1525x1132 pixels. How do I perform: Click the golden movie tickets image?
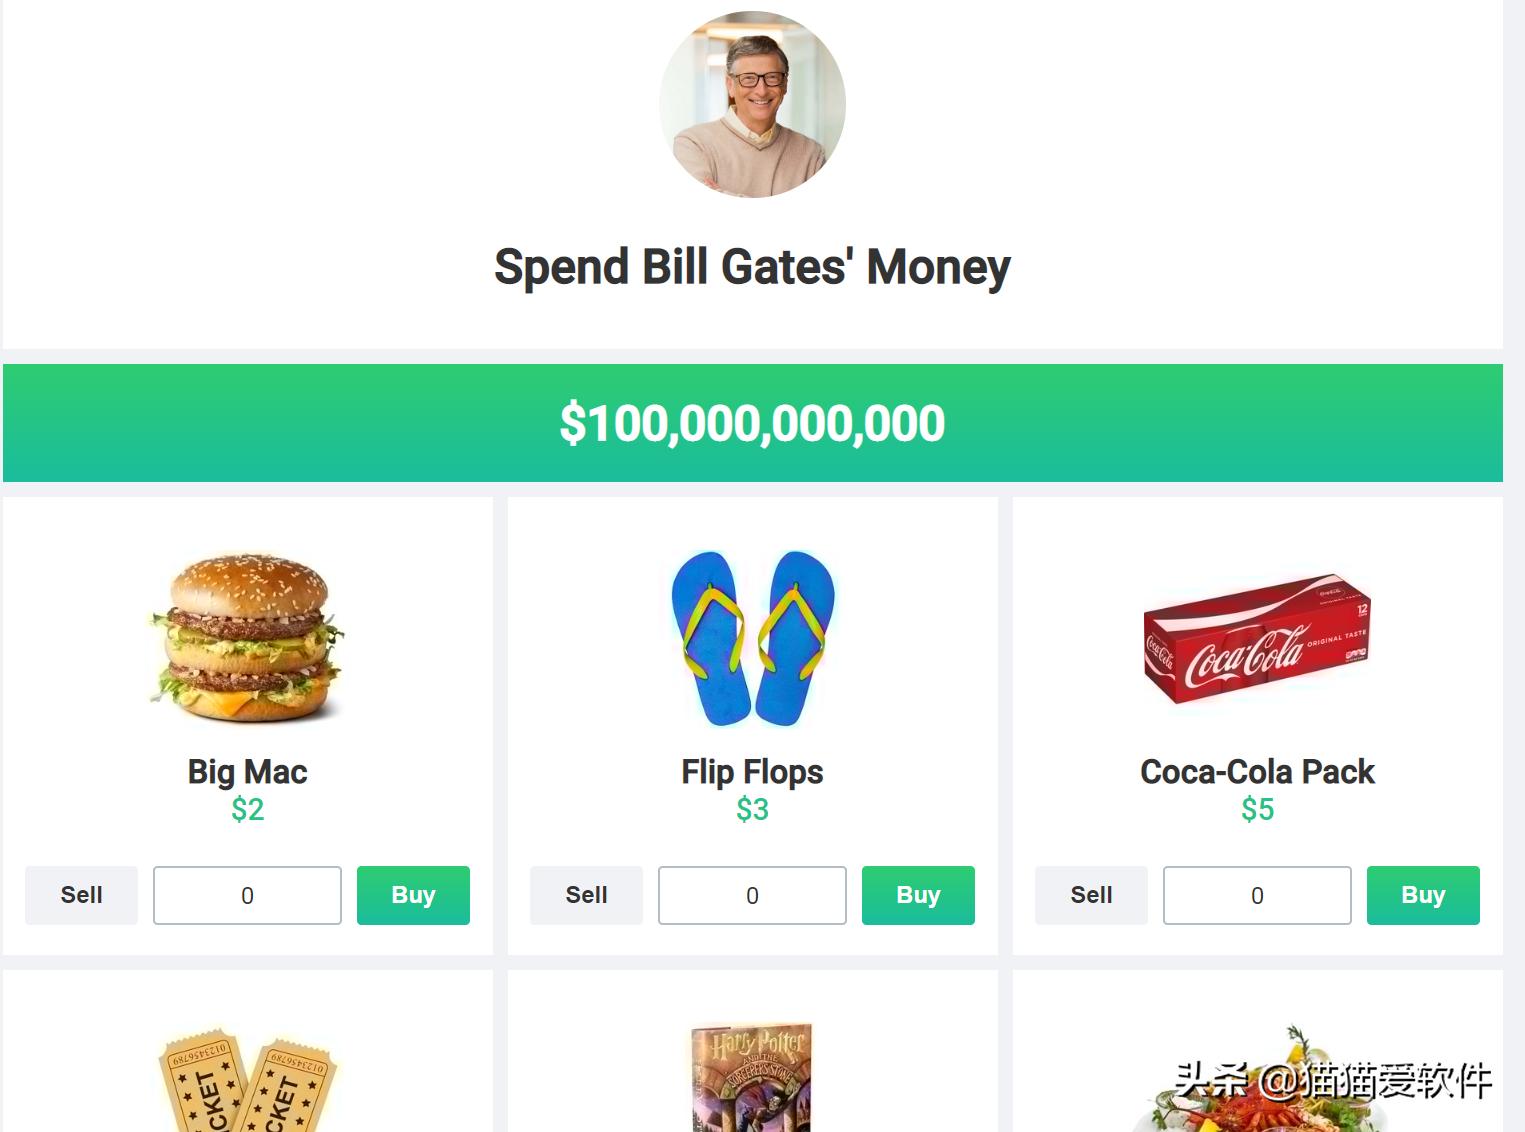[247, 1082]
